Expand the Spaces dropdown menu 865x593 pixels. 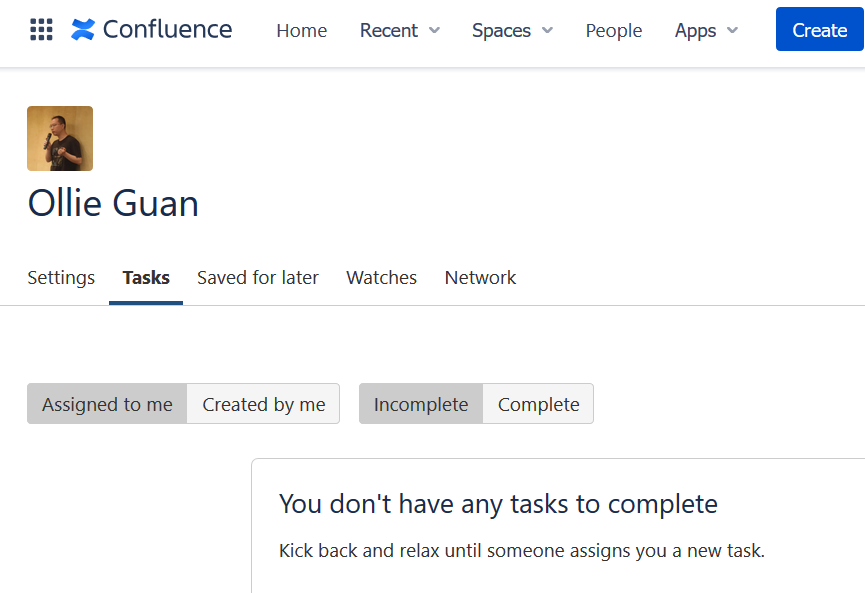[x=512, y=30]
